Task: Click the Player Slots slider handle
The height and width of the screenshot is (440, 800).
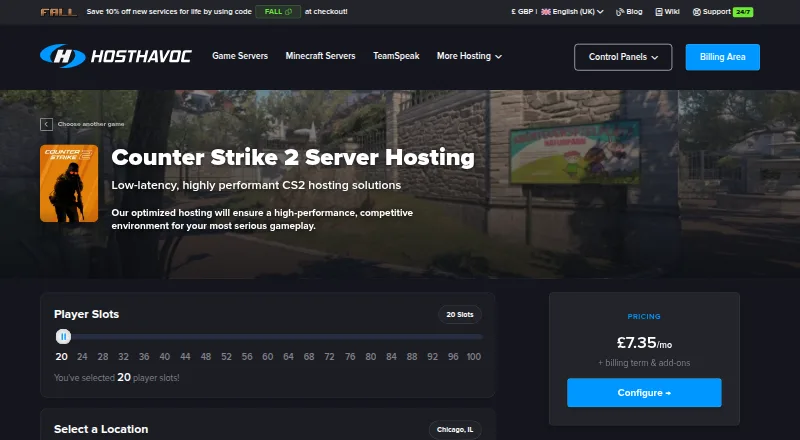Action: [63, 336]
